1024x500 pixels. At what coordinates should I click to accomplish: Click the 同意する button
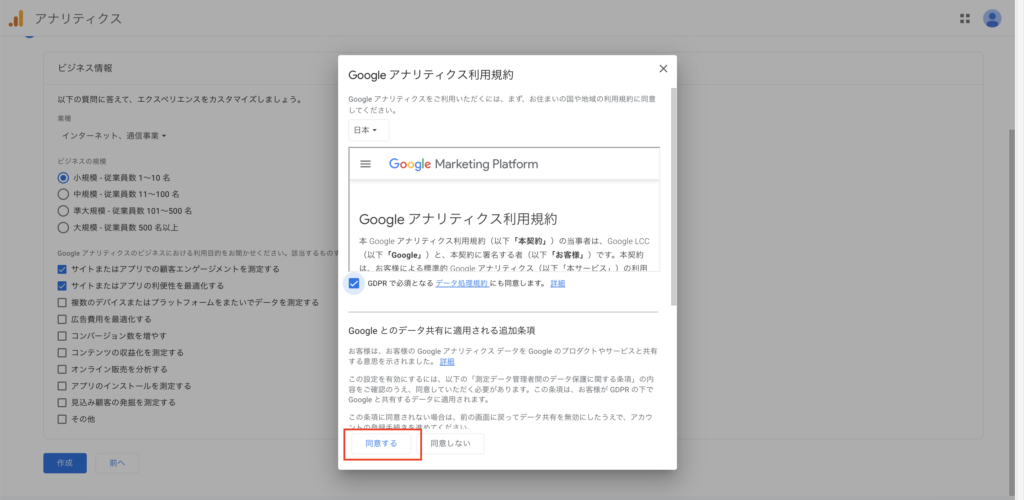pos(381,444)
